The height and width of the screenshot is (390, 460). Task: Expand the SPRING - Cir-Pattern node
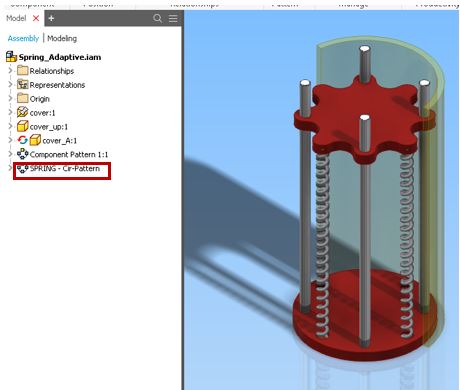click(x=10, y=168)
